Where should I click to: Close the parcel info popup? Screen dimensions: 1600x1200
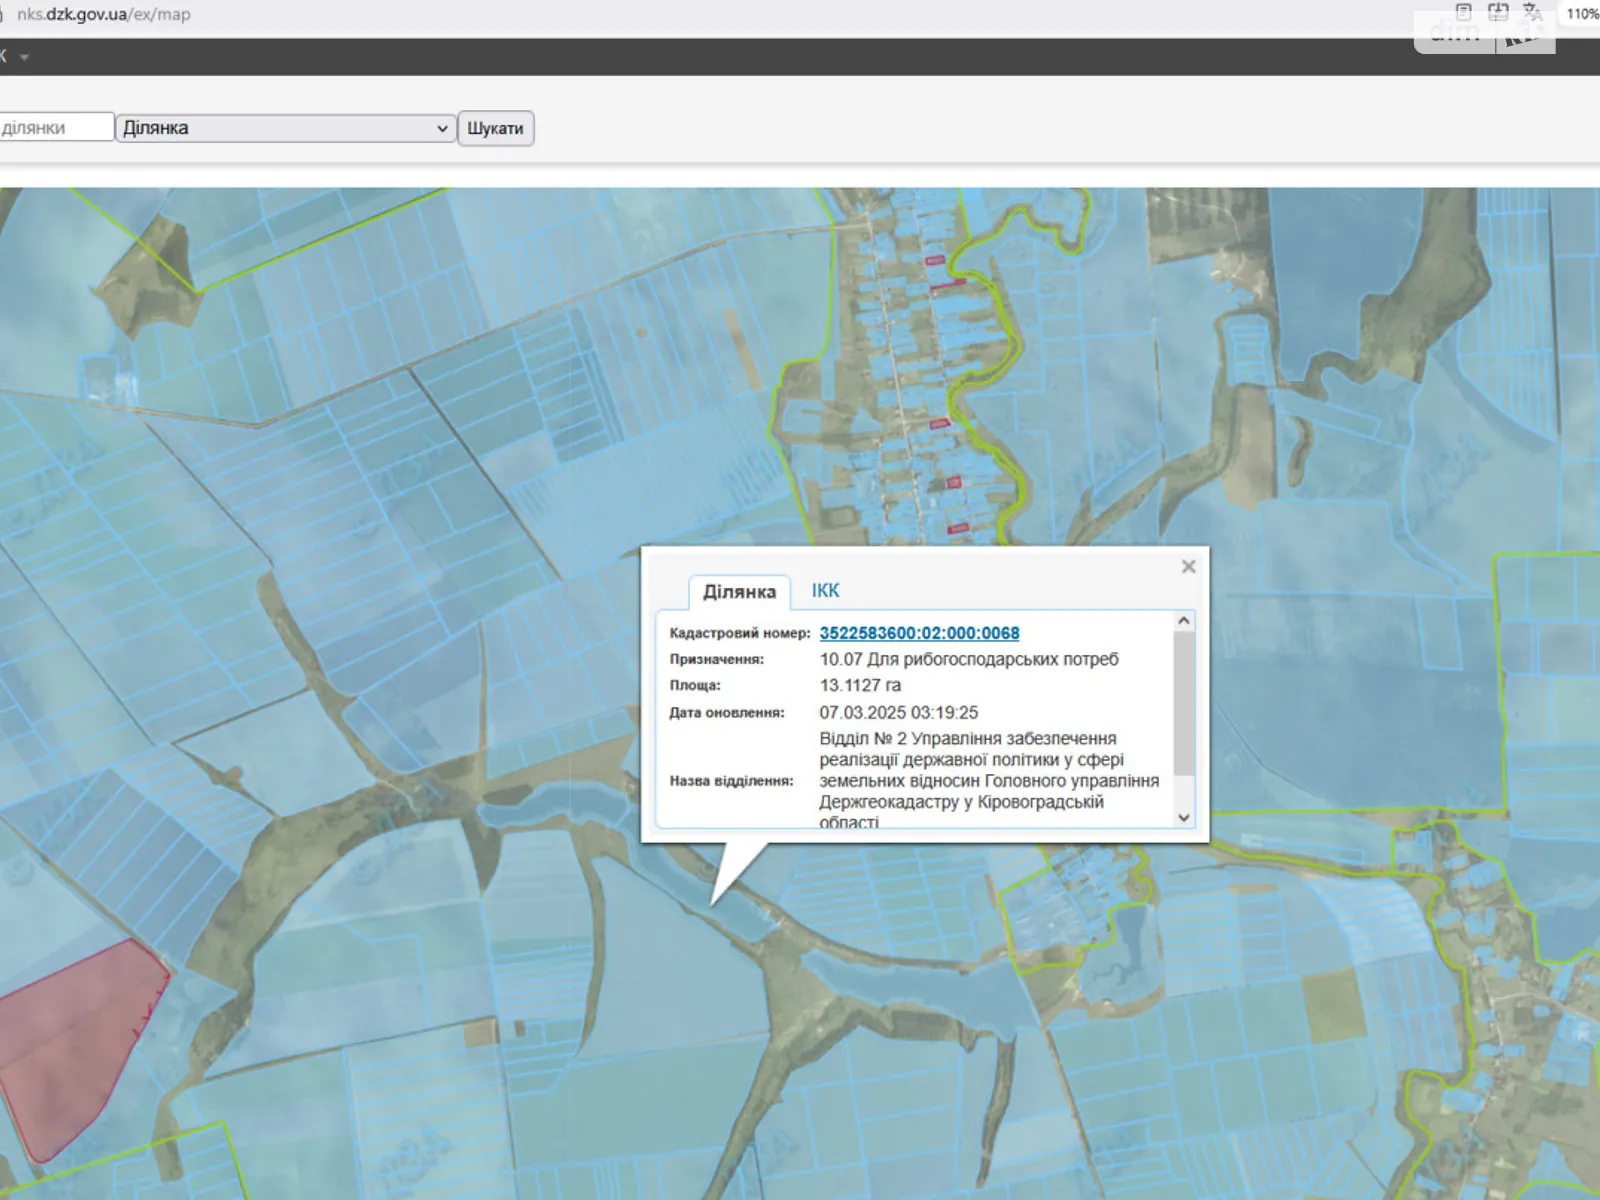click(1188, 567)
